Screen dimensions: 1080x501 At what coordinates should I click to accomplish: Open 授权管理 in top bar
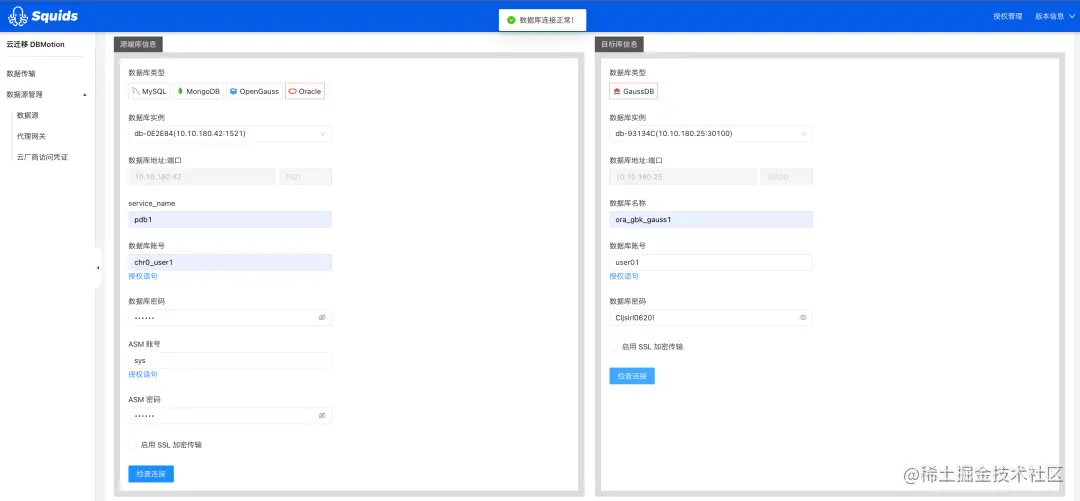coord(1008,16)
